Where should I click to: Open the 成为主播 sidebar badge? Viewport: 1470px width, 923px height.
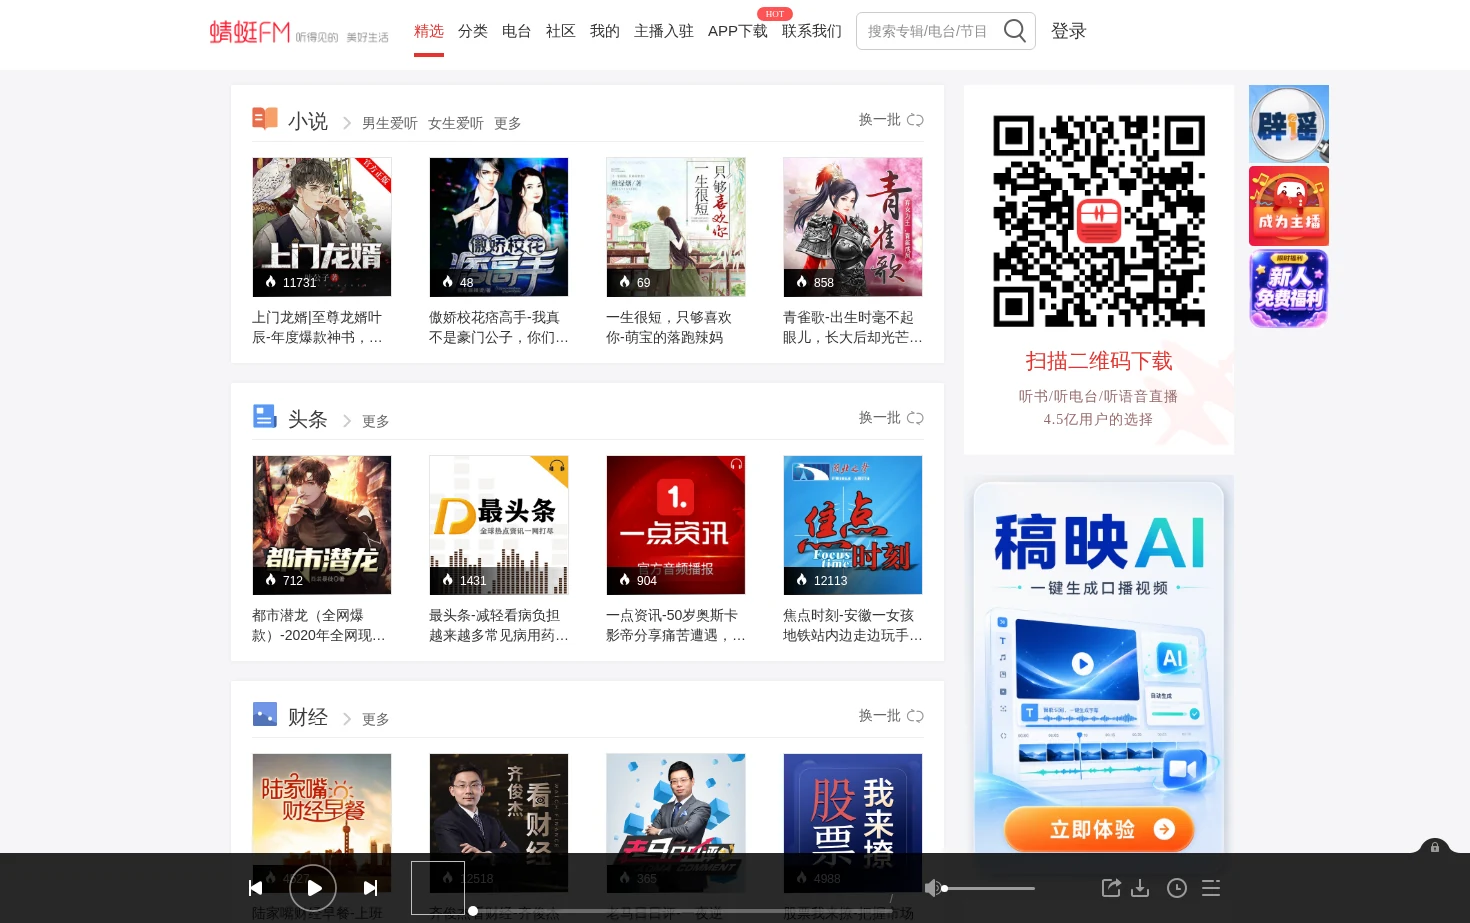(x=1289, y=206)
